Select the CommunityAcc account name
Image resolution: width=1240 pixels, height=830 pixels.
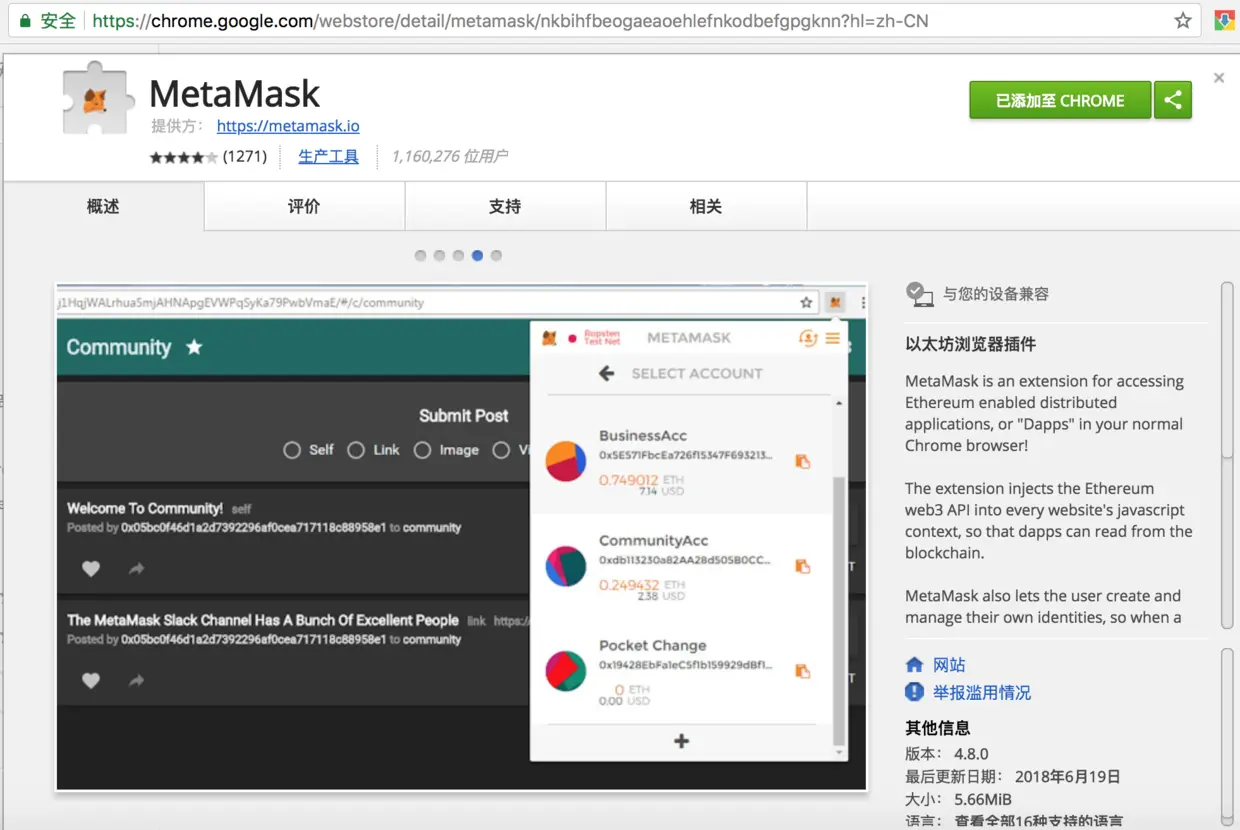(x=654, y=541)
